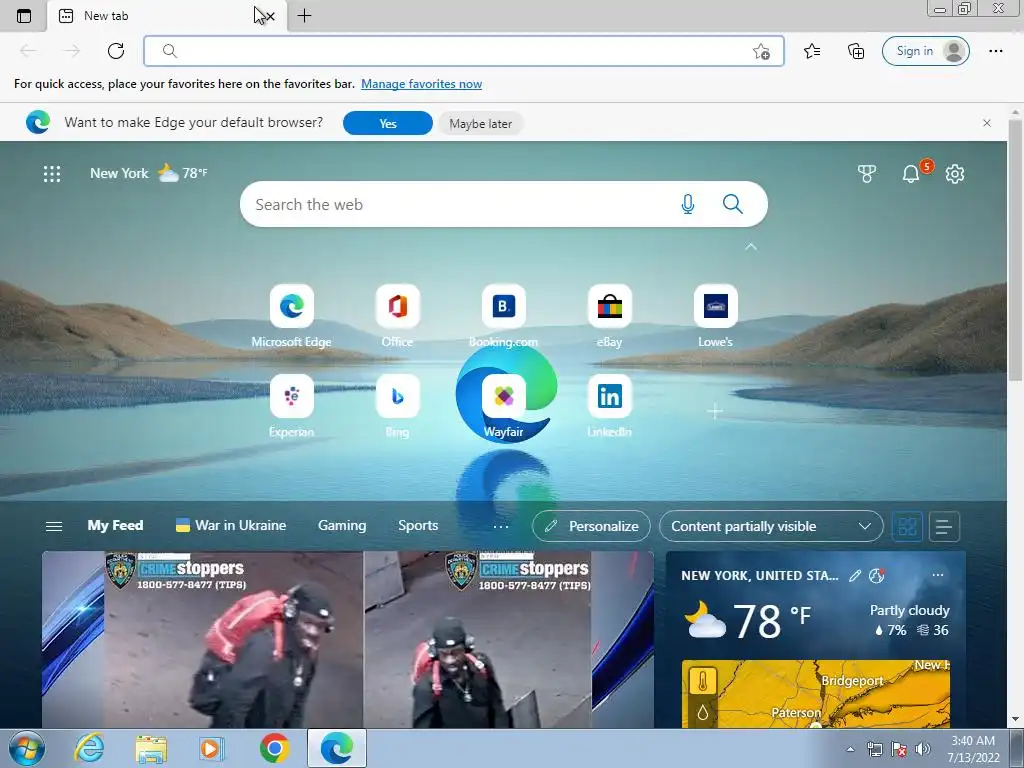The image size is (1024, 768).
Task: Show precipitation map layer droplet icon
Action: (703, 712)
